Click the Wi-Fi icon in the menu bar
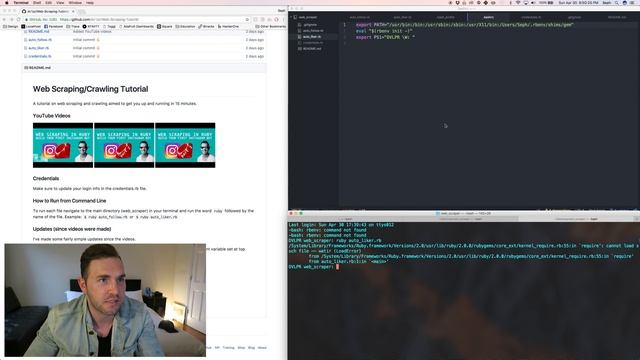This screenshot has height=360, width=640. (x=518, y=2)
